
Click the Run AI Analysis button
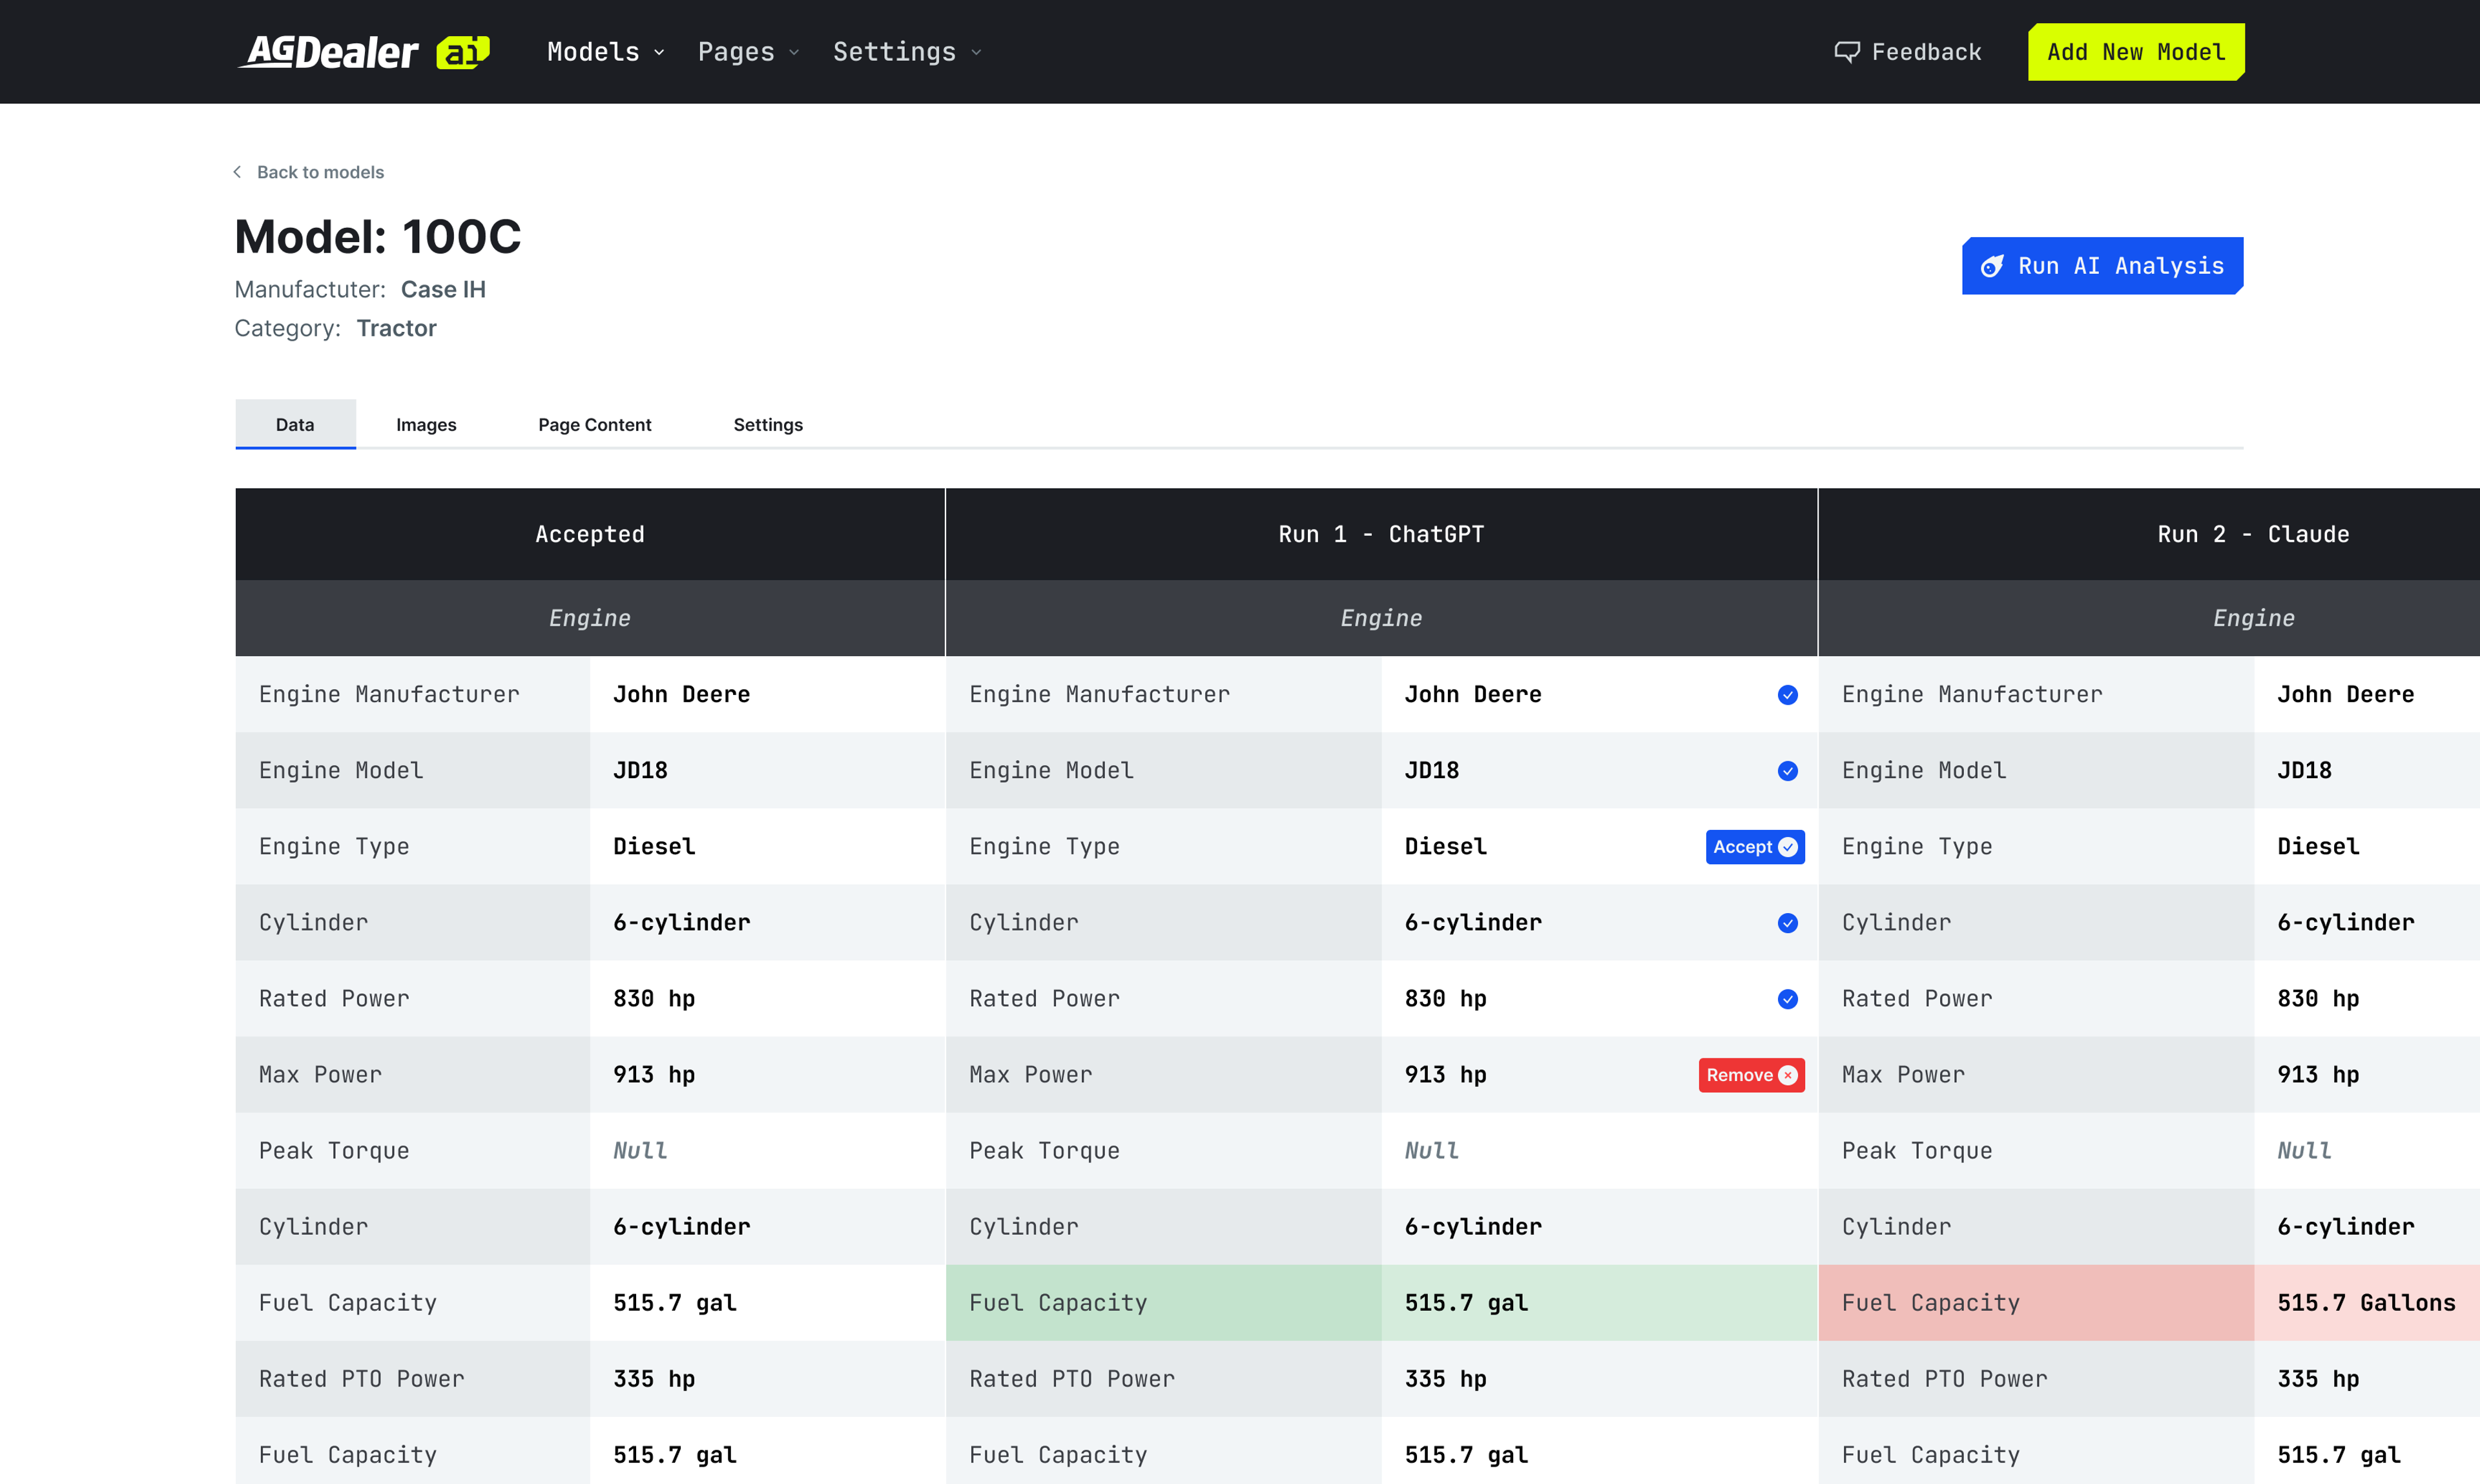coord(2102,266)
